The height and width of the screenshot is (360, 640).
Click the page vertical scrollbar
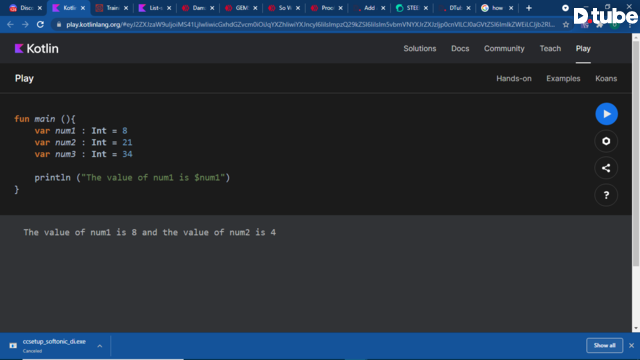pos(636,153)
